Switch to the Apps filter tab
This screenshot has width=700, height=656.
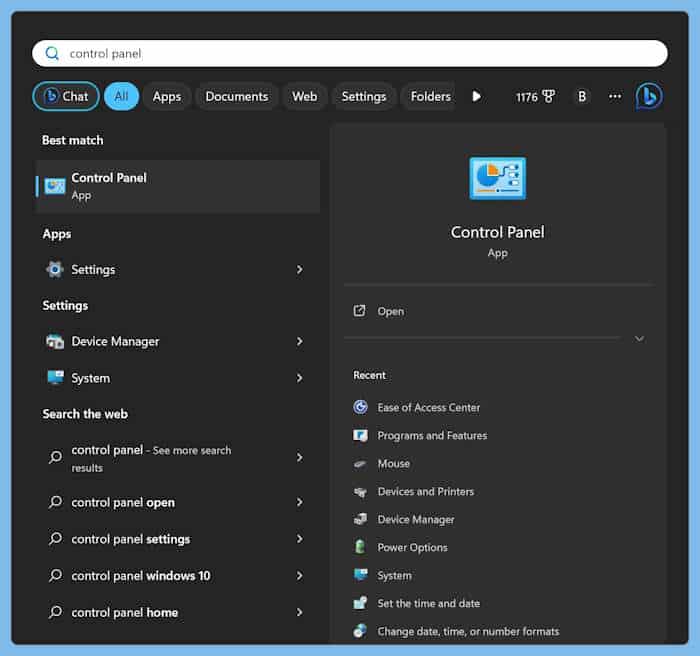(x=167, y=96)
